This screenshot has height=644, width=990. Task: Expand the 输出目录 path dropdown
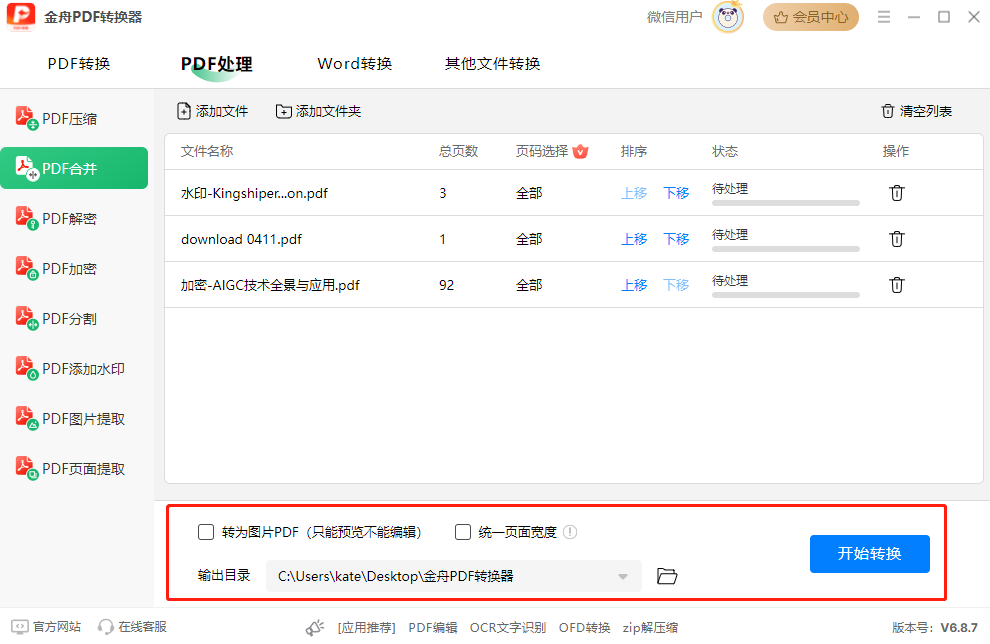point(623,576)
